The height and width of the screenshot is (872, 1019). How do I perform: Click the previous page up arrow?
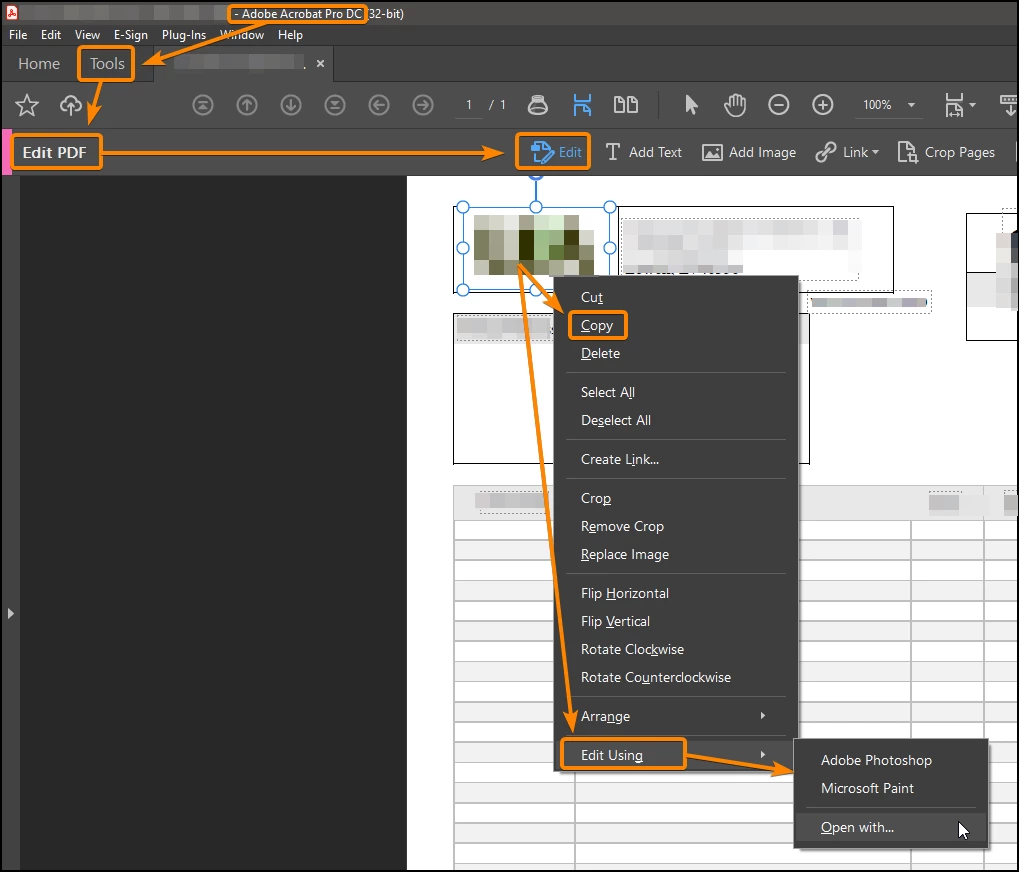point(247,105)
